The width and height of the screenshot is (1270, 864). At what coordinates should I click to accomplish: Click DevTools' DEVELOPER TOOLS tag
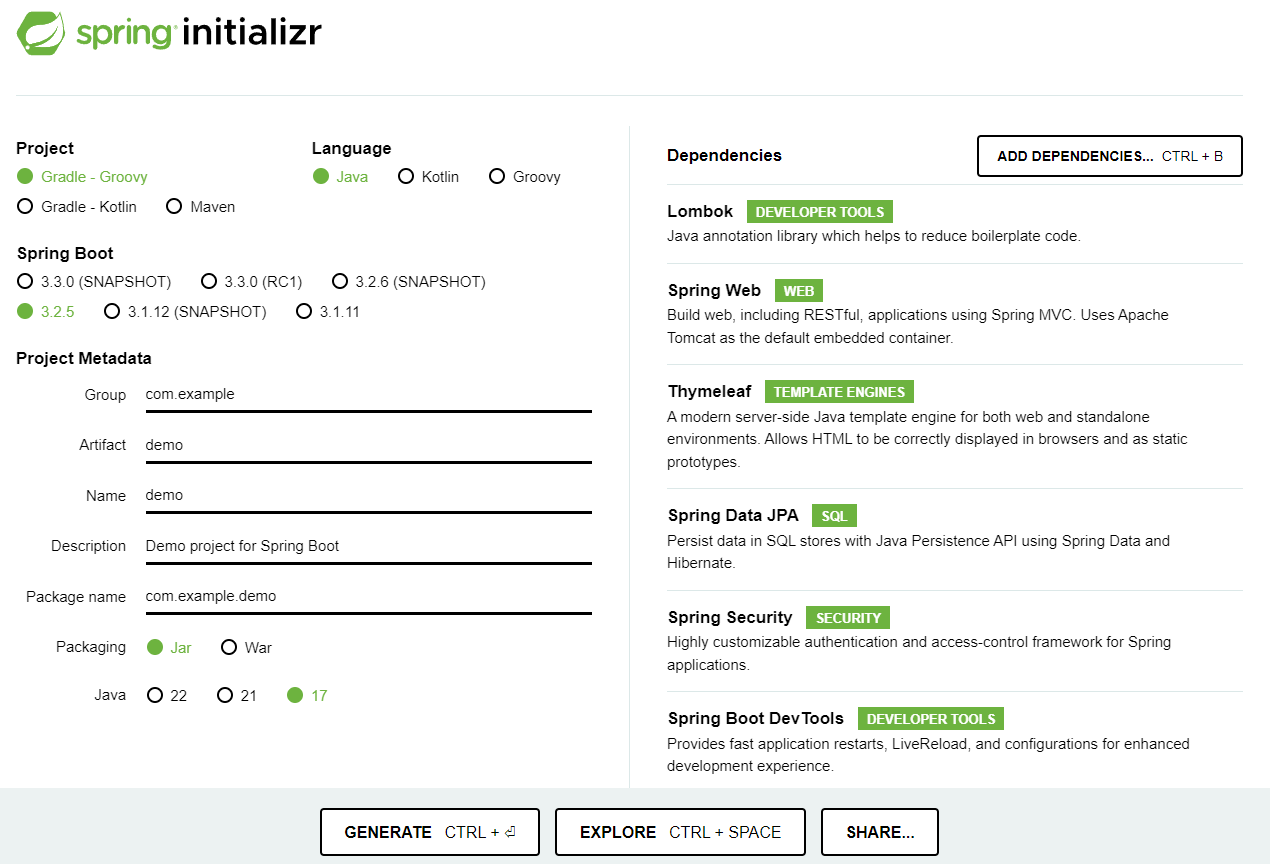[x=931, y=719]
